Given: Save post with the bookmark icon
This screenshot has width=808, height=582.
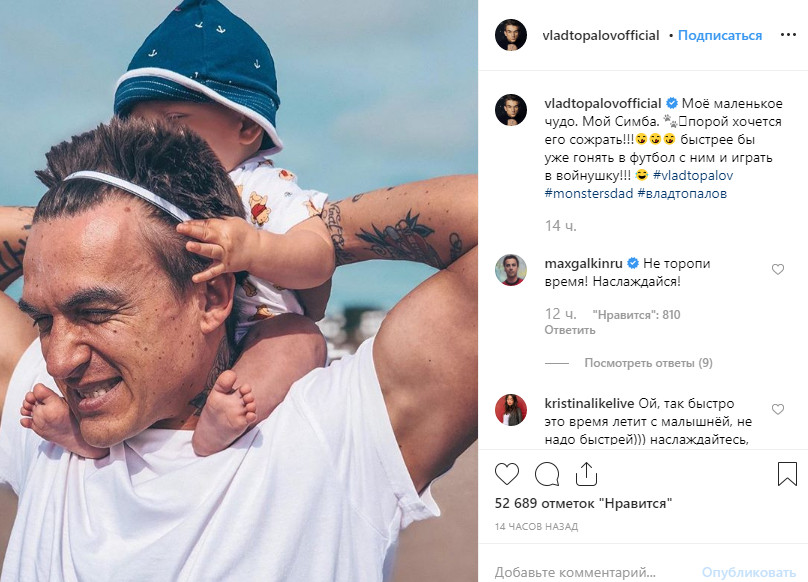Looking at the screenshot, I should [787, 474].
